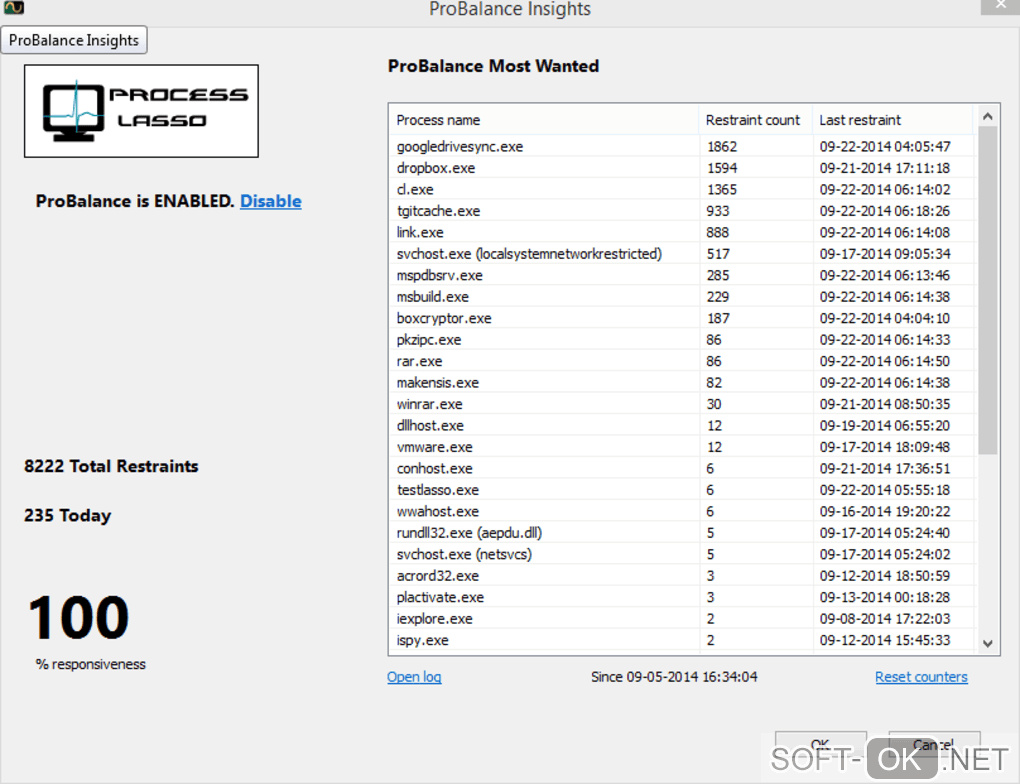1020x784 pixels.
Task: Click timestamp 09-08-2014 17:22:03
Action: click(885, 619)
